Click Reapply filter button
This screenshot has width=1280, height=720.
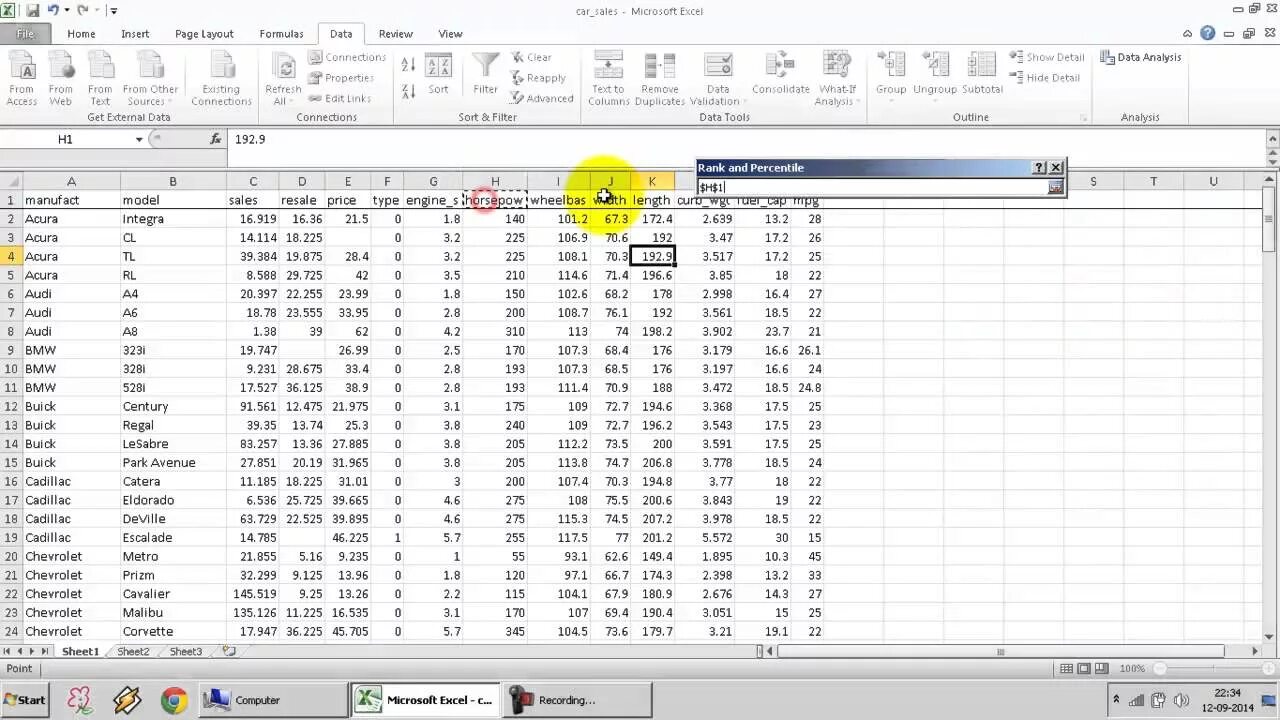(538, 78)
